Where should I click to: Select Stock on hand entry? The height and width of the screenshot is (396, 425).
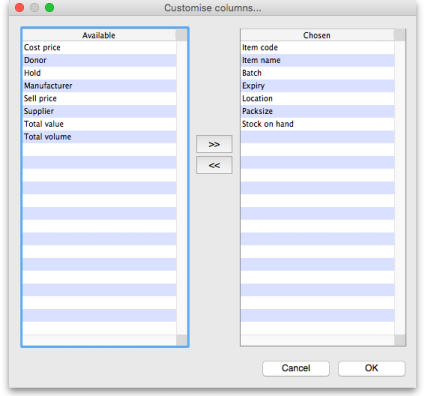pos(317,124)
